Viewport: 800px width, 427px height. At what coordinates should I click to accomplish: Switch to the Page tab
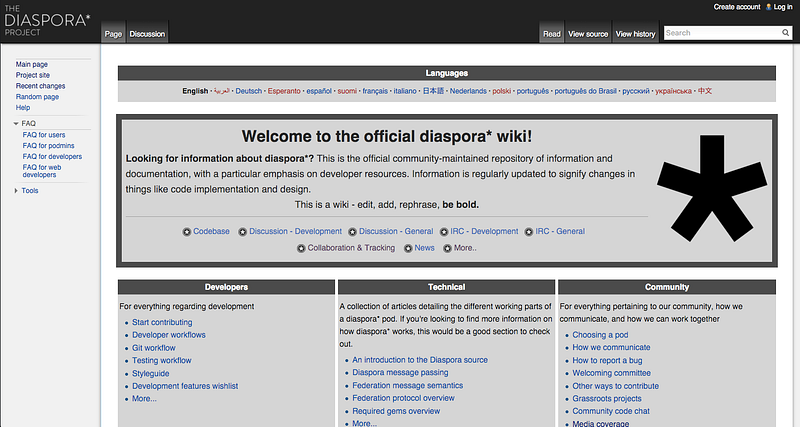coord(113,34)
